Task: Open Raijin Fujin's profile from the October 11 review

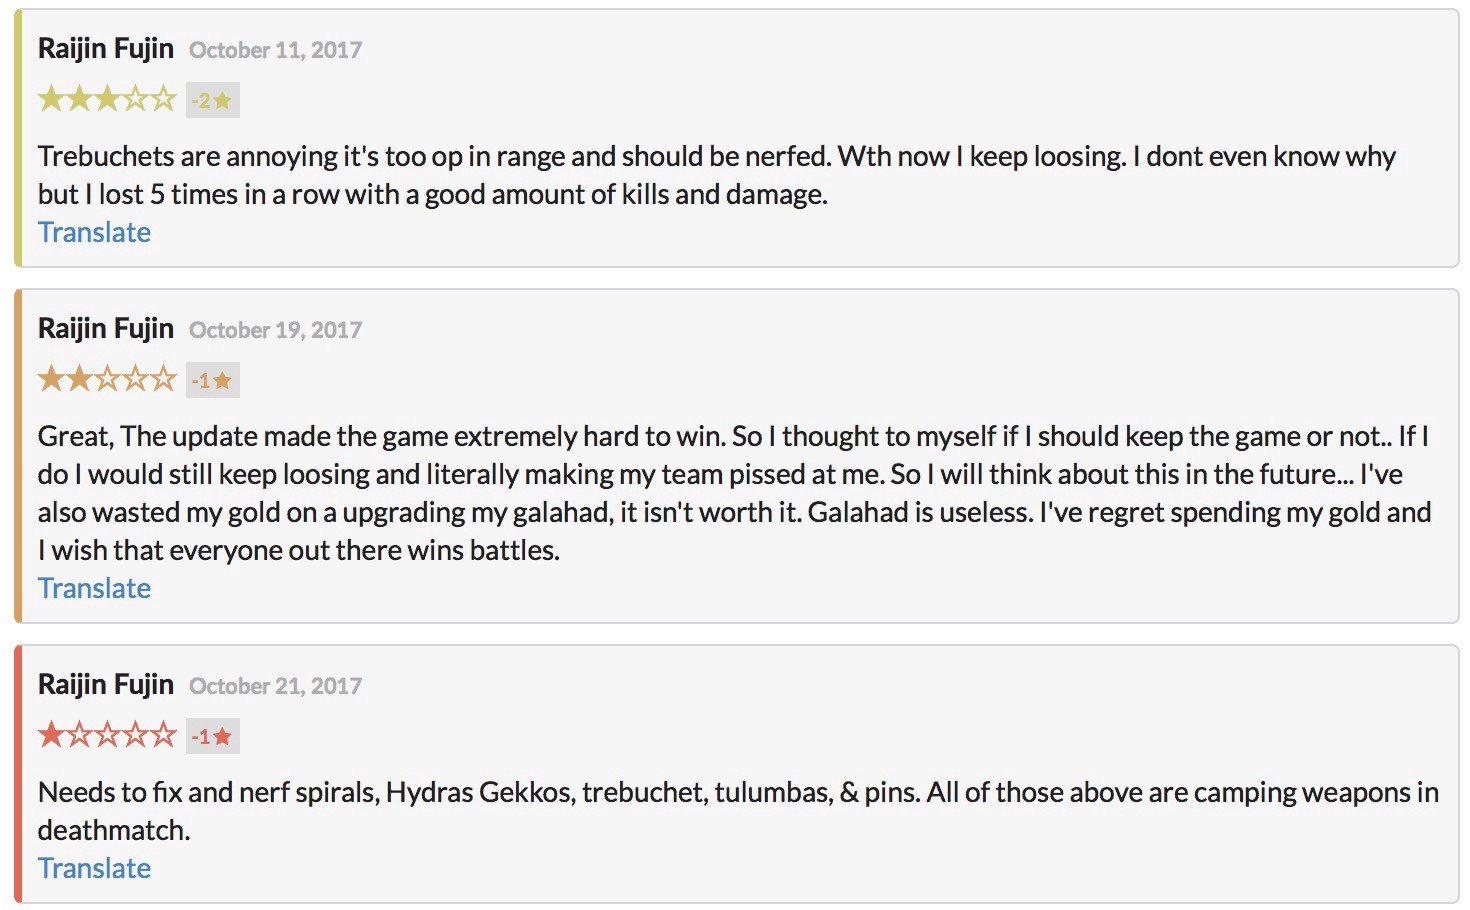Action: [x=106, y=48]
